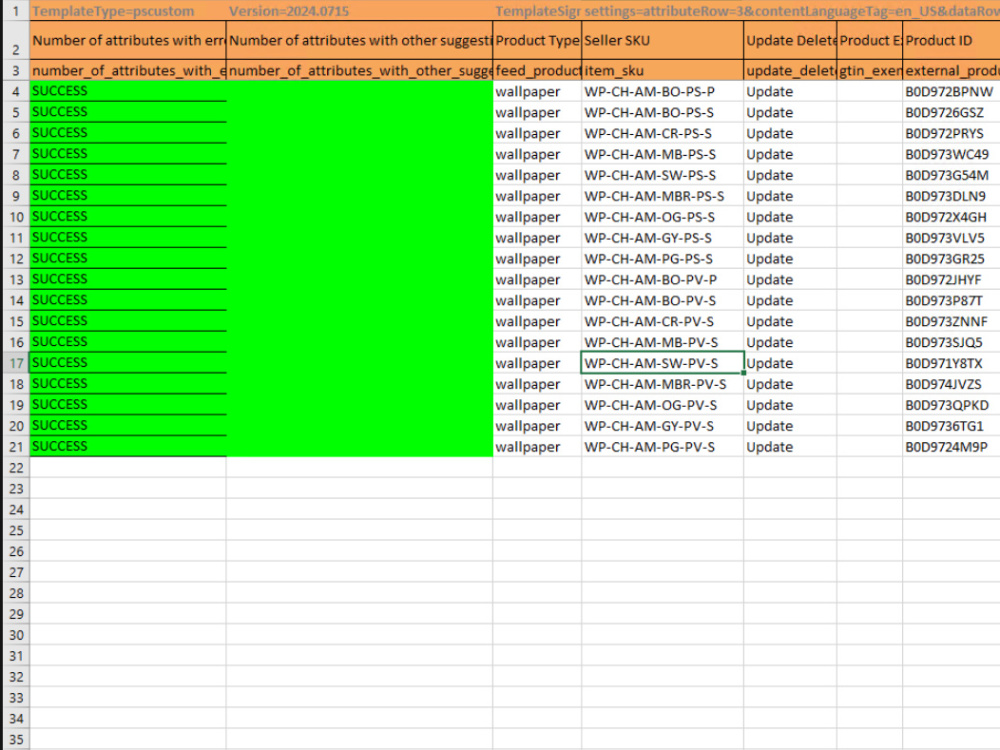This screenshot has width=1000, height=750.
Task: Click Product ID cell B0D973ZNNF
Action: click(x=951, y=321)
